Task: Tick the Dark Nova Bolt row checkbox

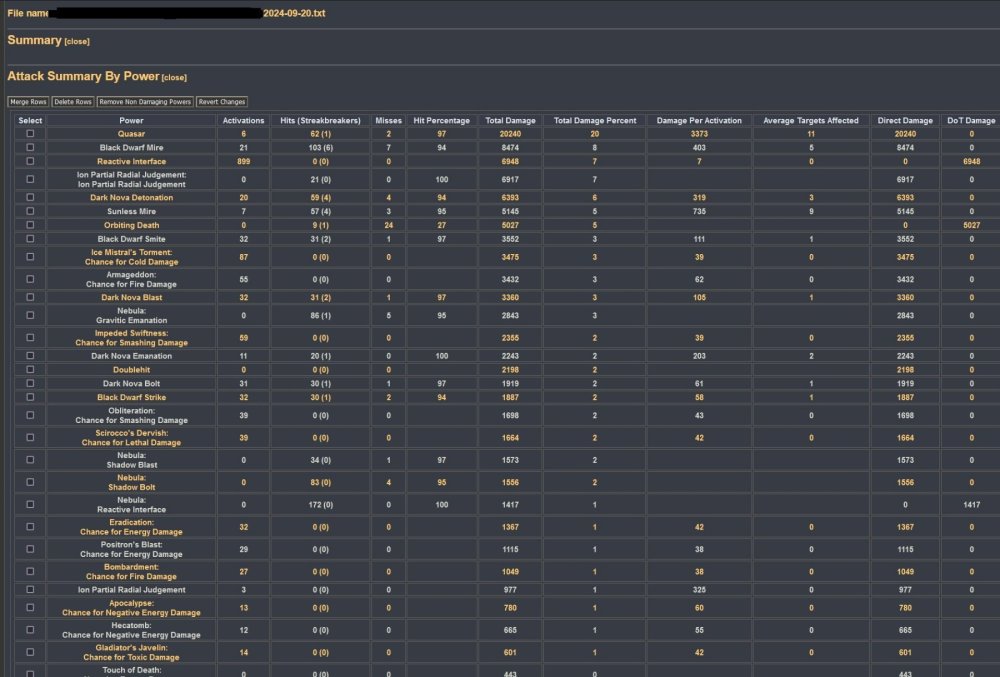Action: (30, 383)
